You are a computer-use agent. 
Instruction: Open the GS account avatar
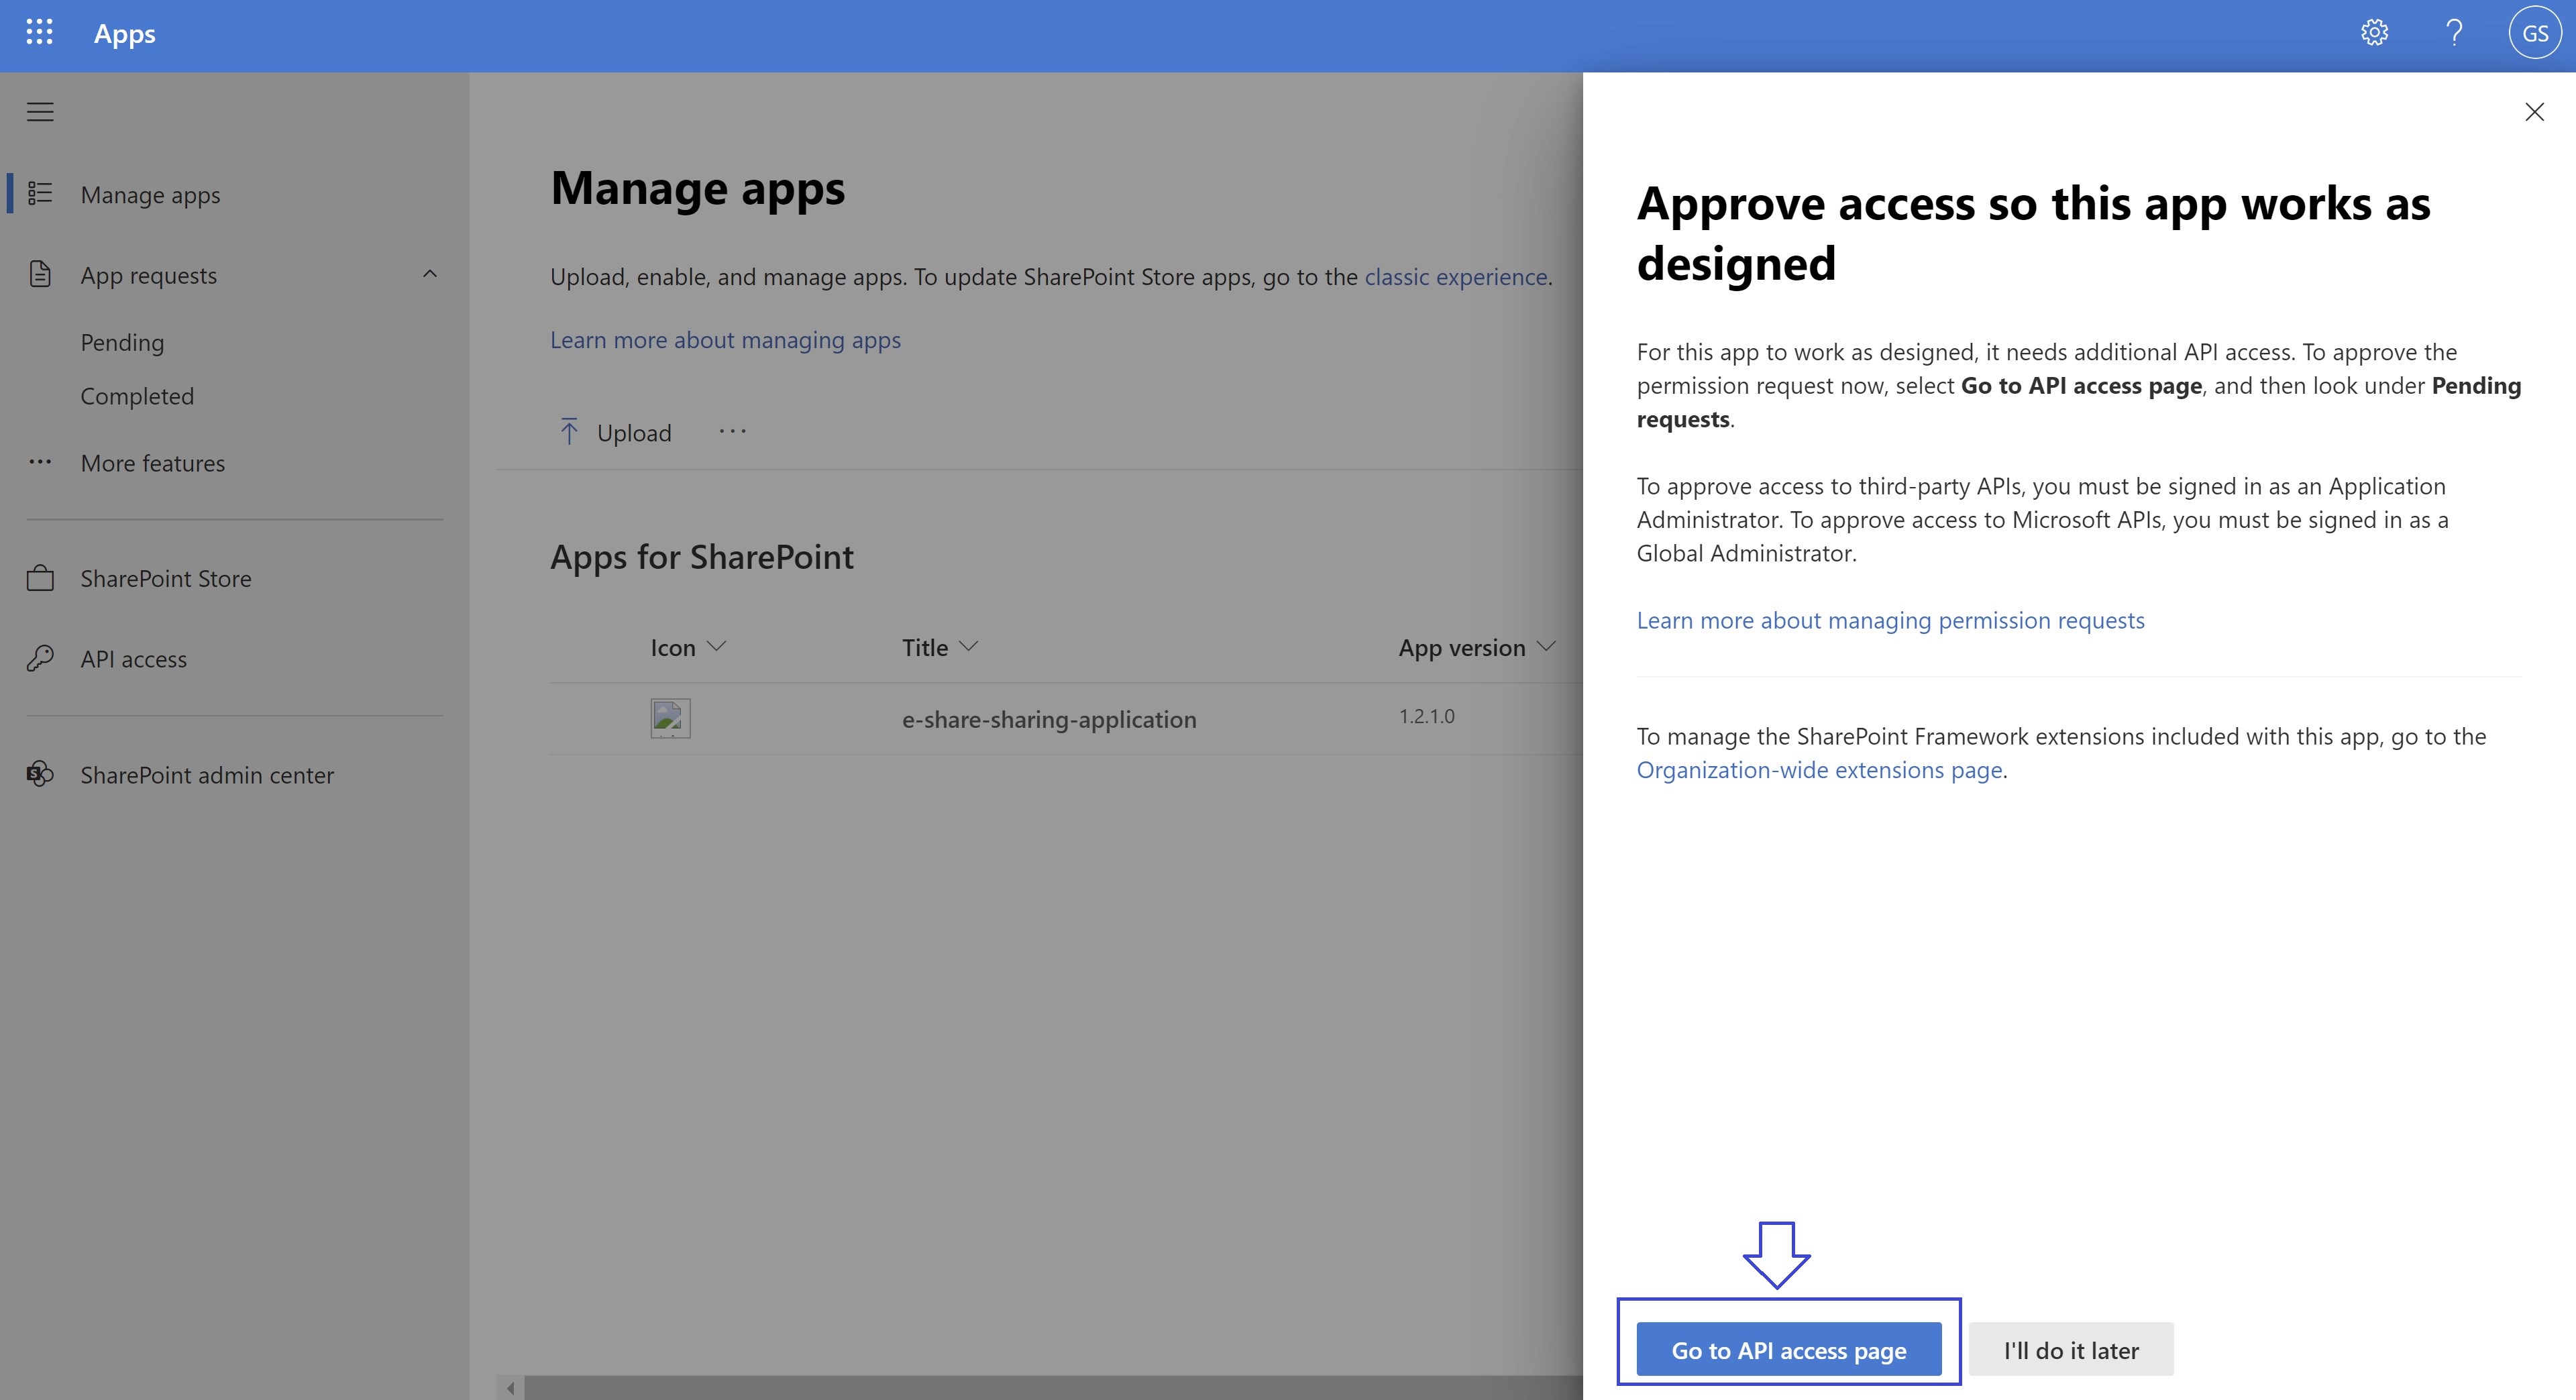pyautogui.click(x=2535, y=33)
